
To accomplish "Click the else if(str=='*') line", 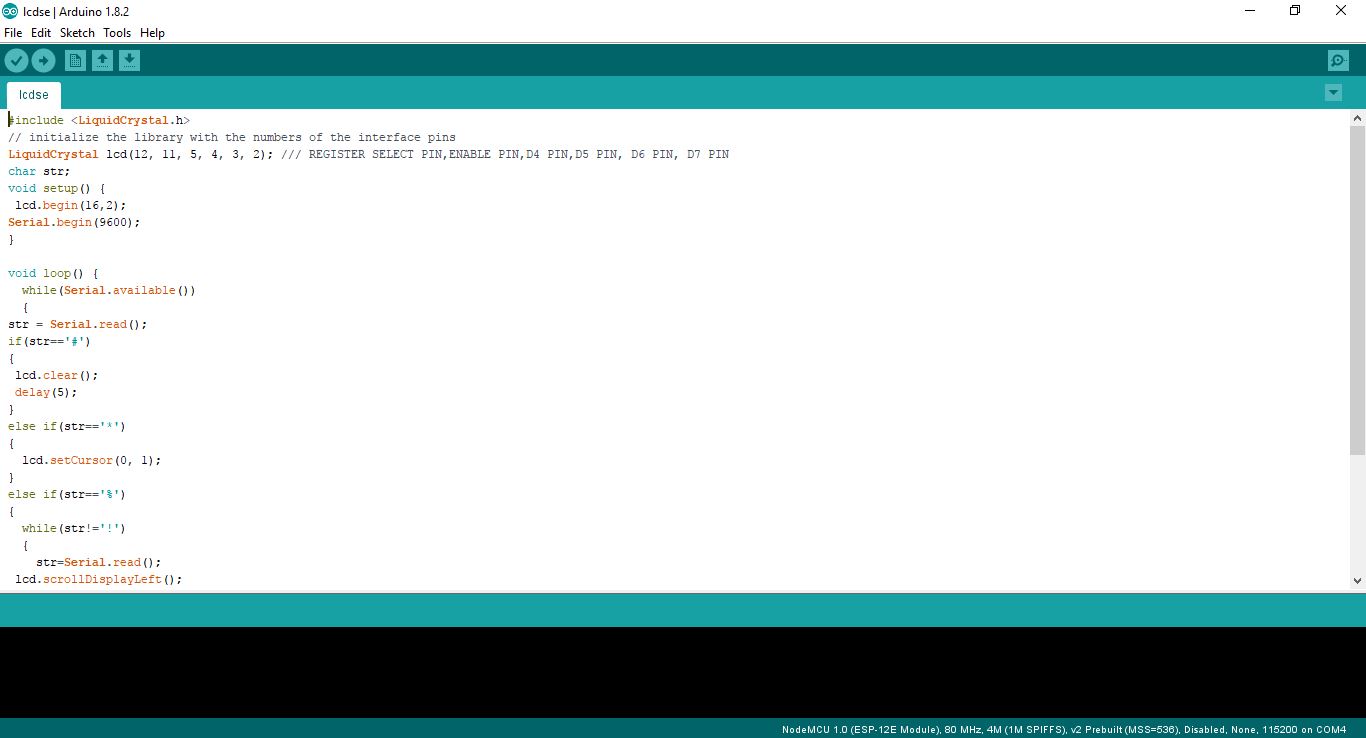I will click(67, 426).
